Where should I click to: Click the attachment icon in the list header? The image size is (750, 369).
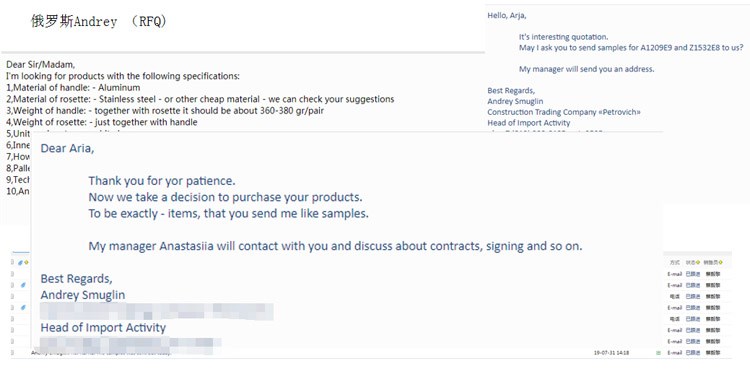[x=20, y=262]
